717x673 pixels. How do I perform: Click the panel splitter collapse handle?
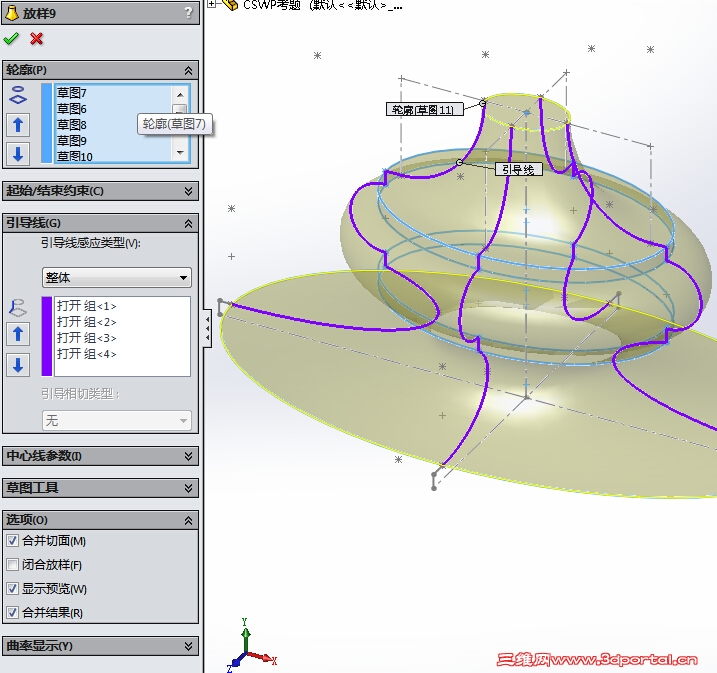tap(208, 328)
